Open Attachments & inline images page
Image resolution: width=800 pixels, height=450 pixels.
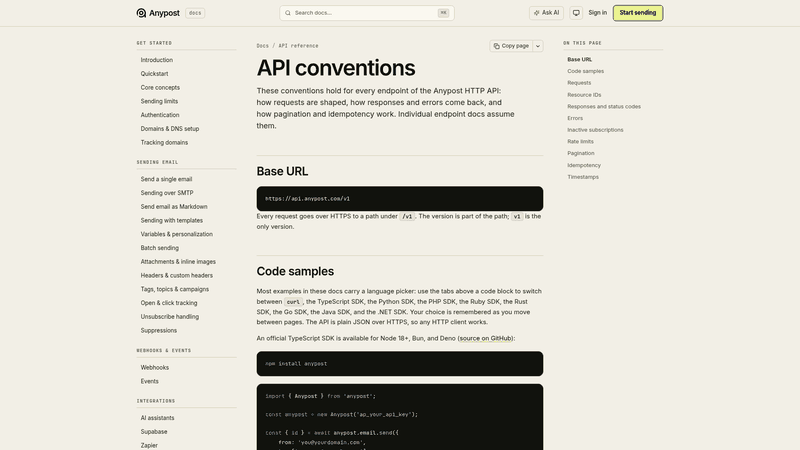click(x=178, y=262)
